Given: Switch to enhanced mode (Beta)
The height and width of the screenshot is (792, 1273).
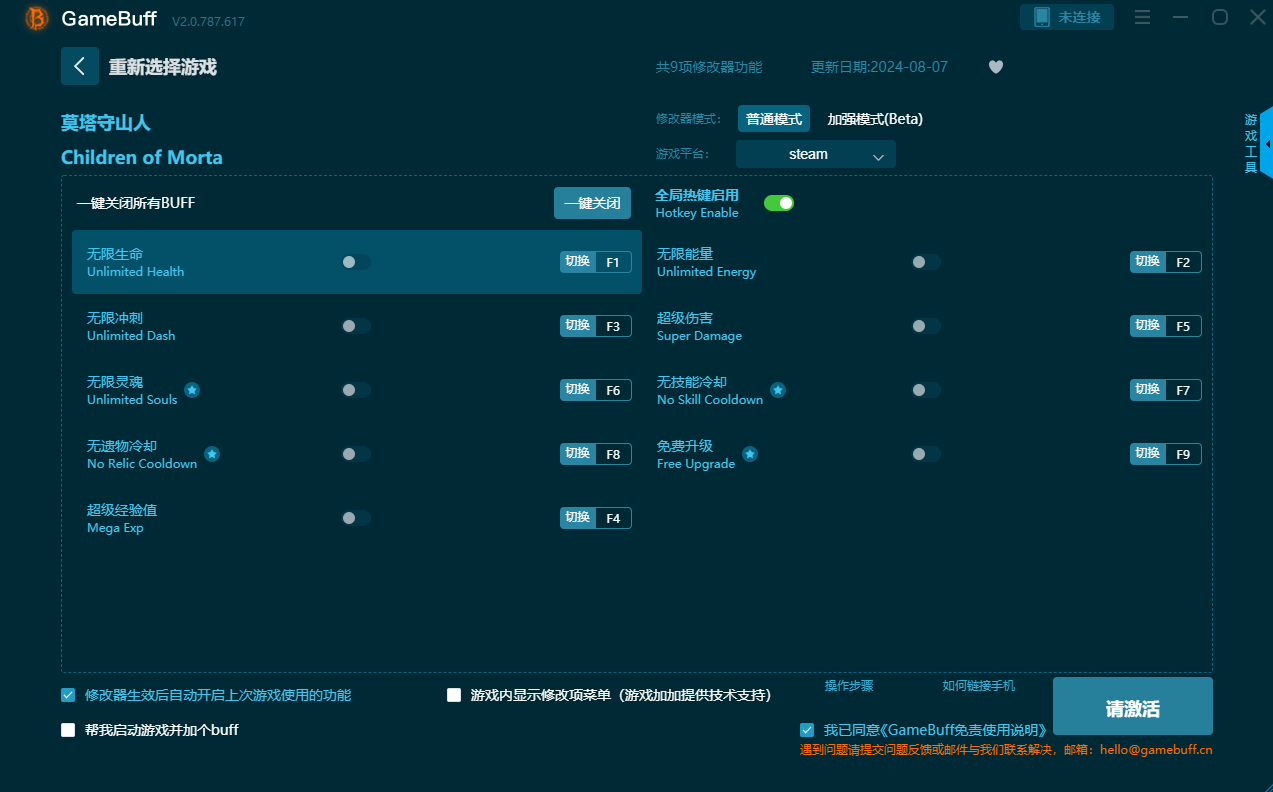Looking at the screenshot, I should (874, 119).
